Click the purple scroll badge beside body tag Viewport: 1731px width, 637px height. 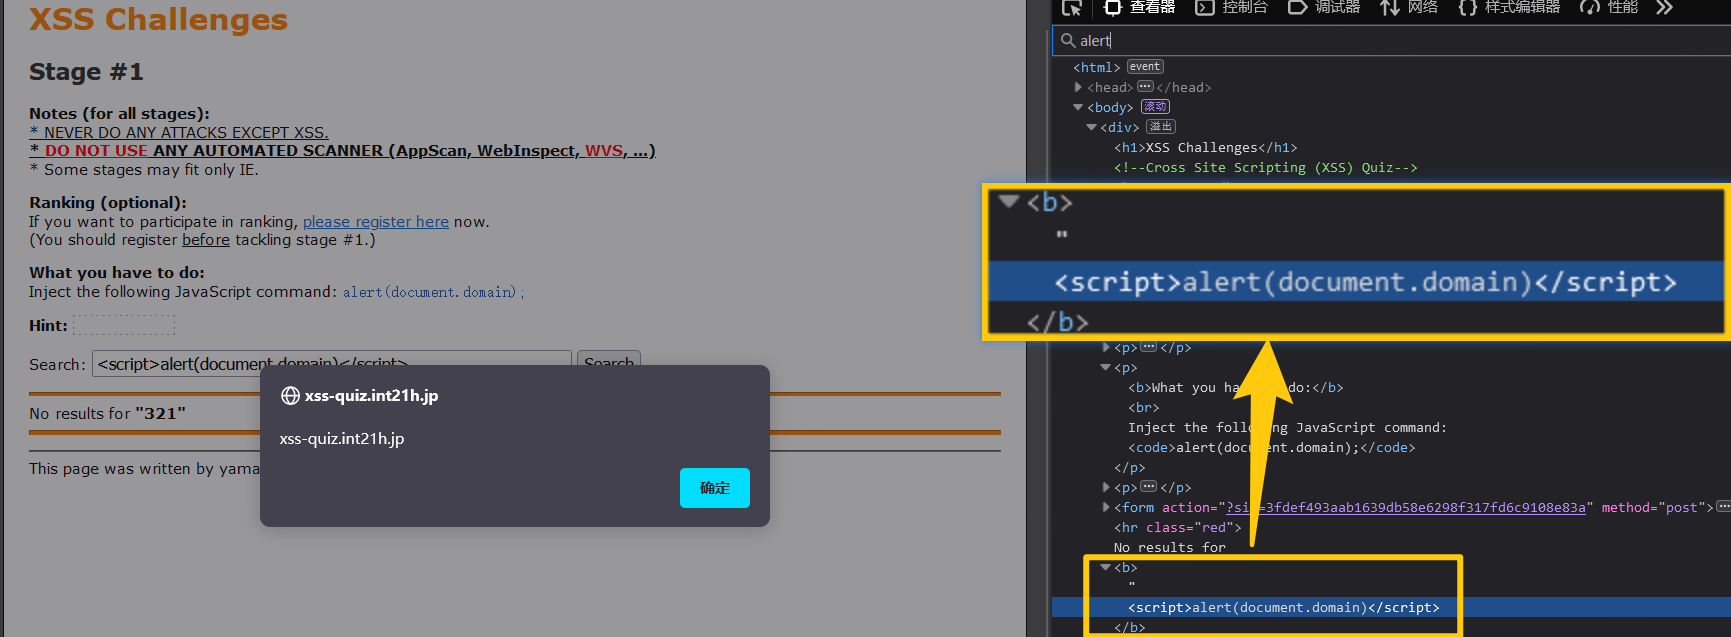pos(1155,107)
